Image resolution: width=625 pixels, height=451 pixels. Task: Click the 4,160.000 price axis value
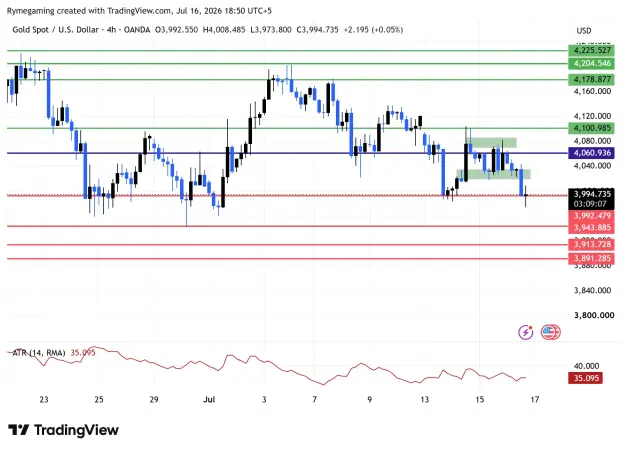click(592, 91)
